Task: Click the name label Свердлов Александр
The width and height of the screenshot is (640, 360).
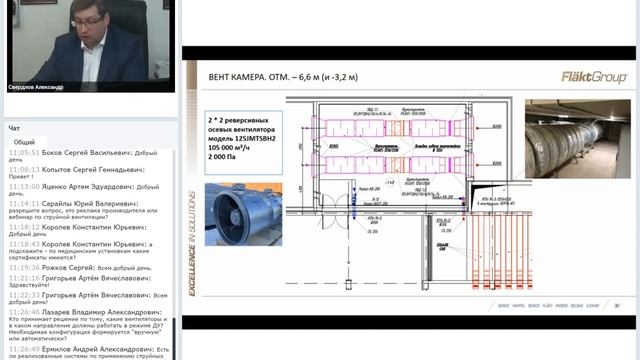Action: pos(36,87)
